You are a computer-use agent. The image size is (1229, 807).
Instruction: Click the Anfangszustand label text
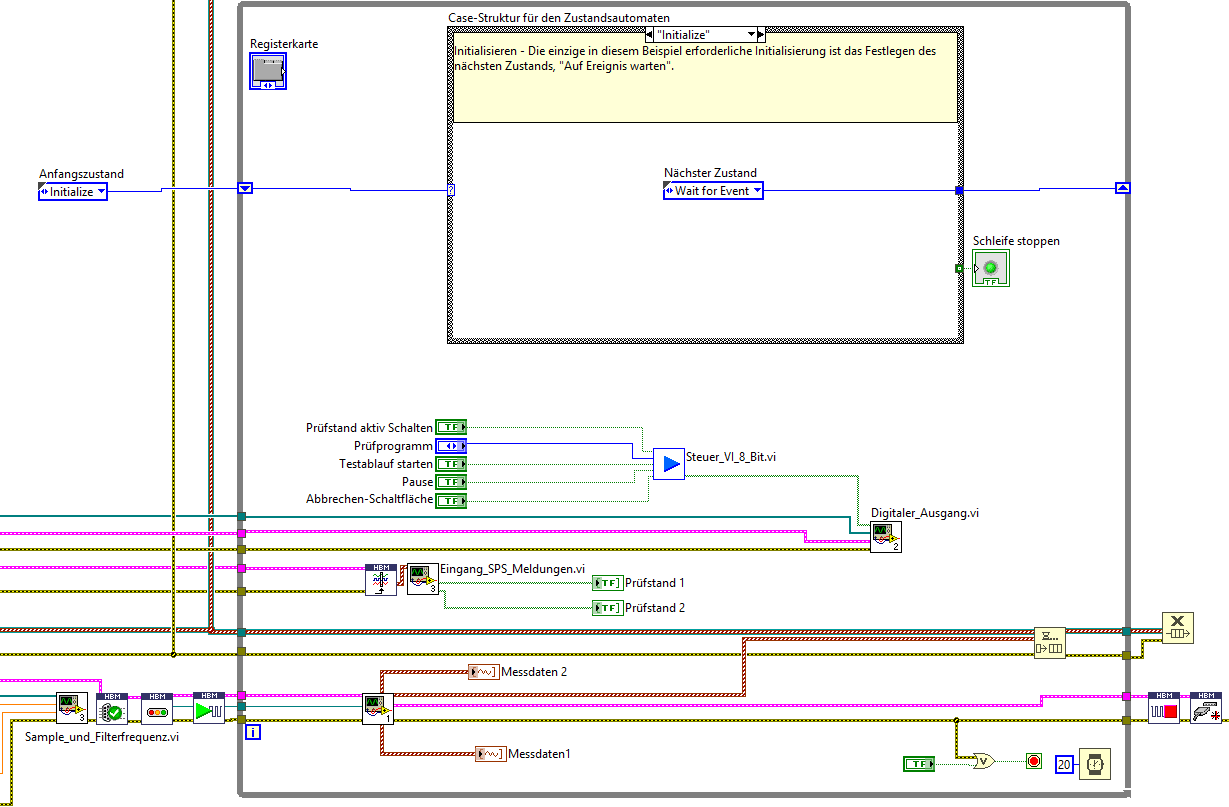[x=81, y=174]
